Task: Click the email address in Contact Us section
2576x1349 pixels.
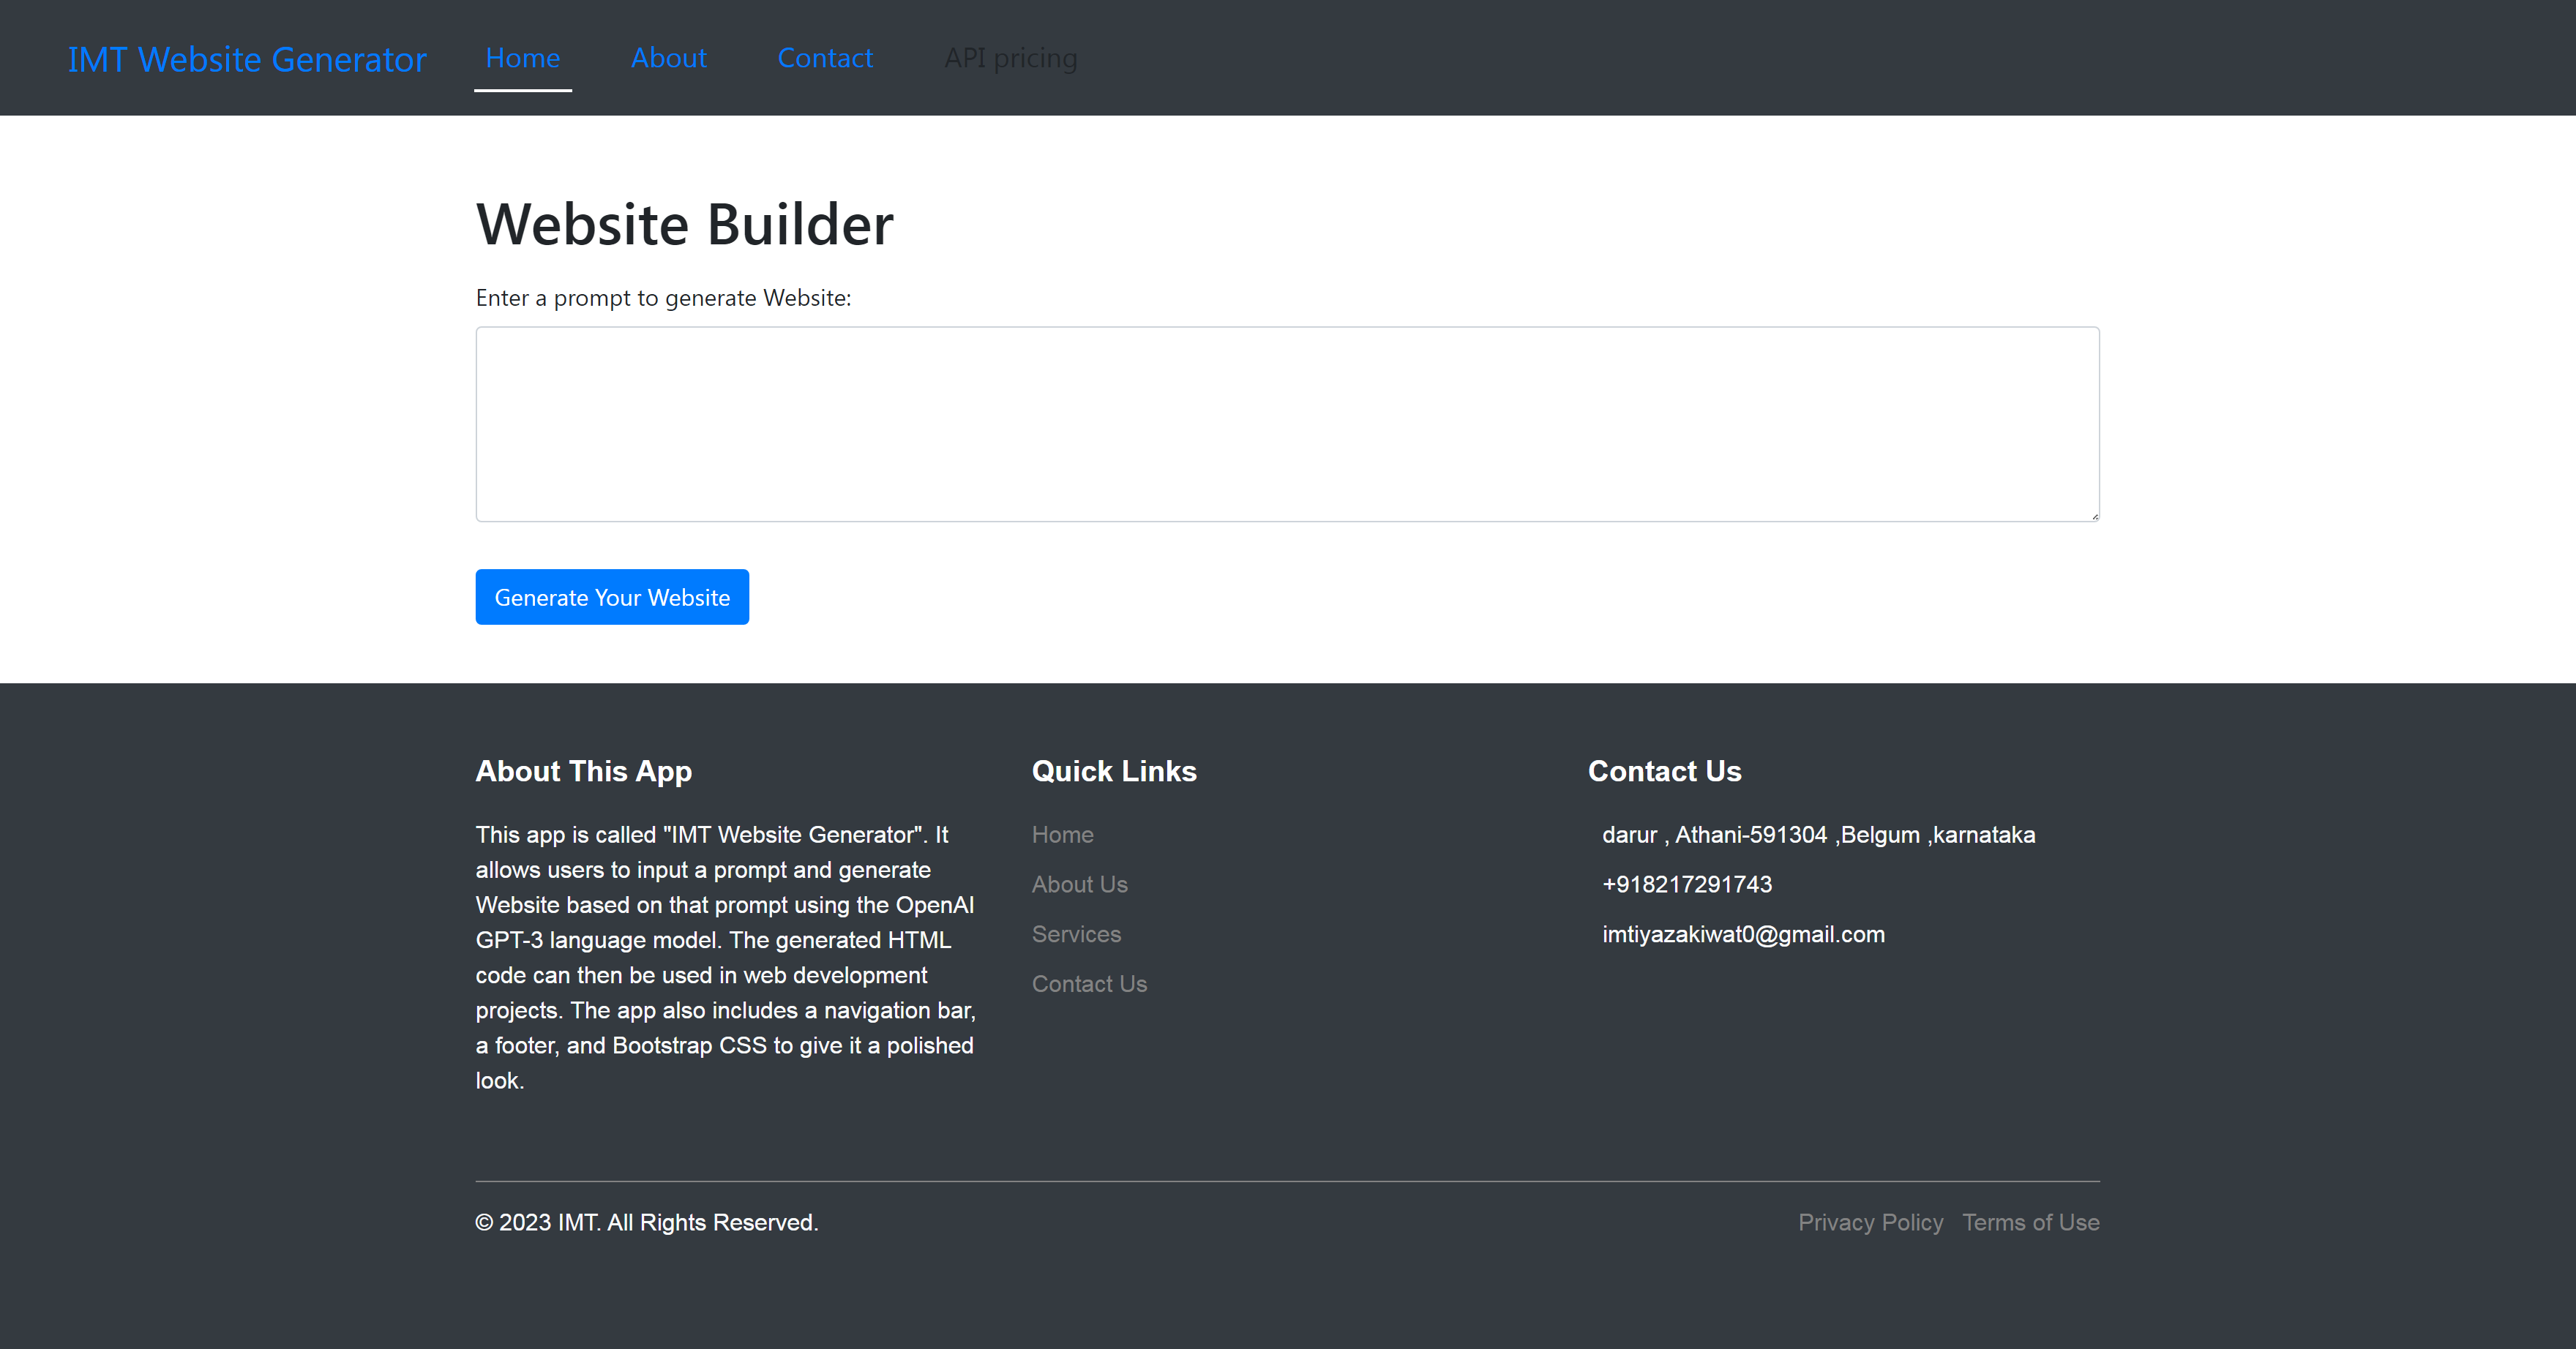Action: [x=1741, y=933]
